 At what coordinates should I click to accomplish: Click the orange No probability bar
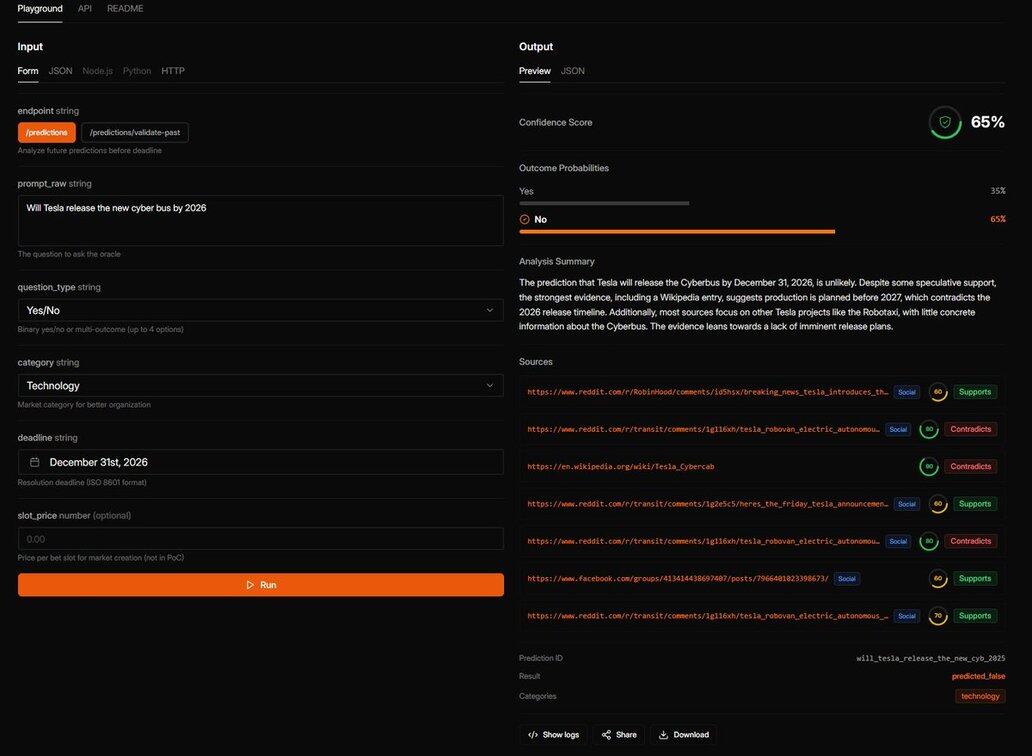click(676, 231)
